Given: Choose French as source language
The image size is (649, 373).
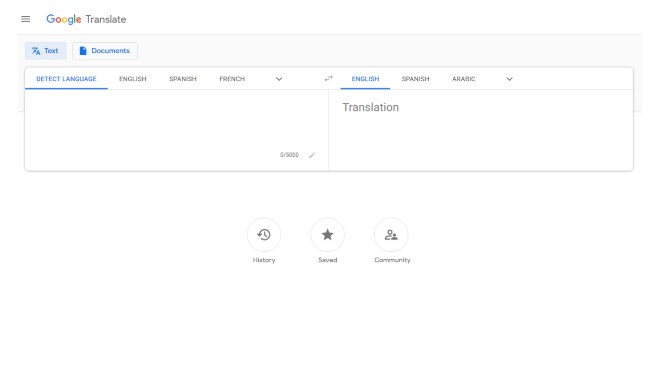Looking at the screenshot, I should click(x=232, y=79).
